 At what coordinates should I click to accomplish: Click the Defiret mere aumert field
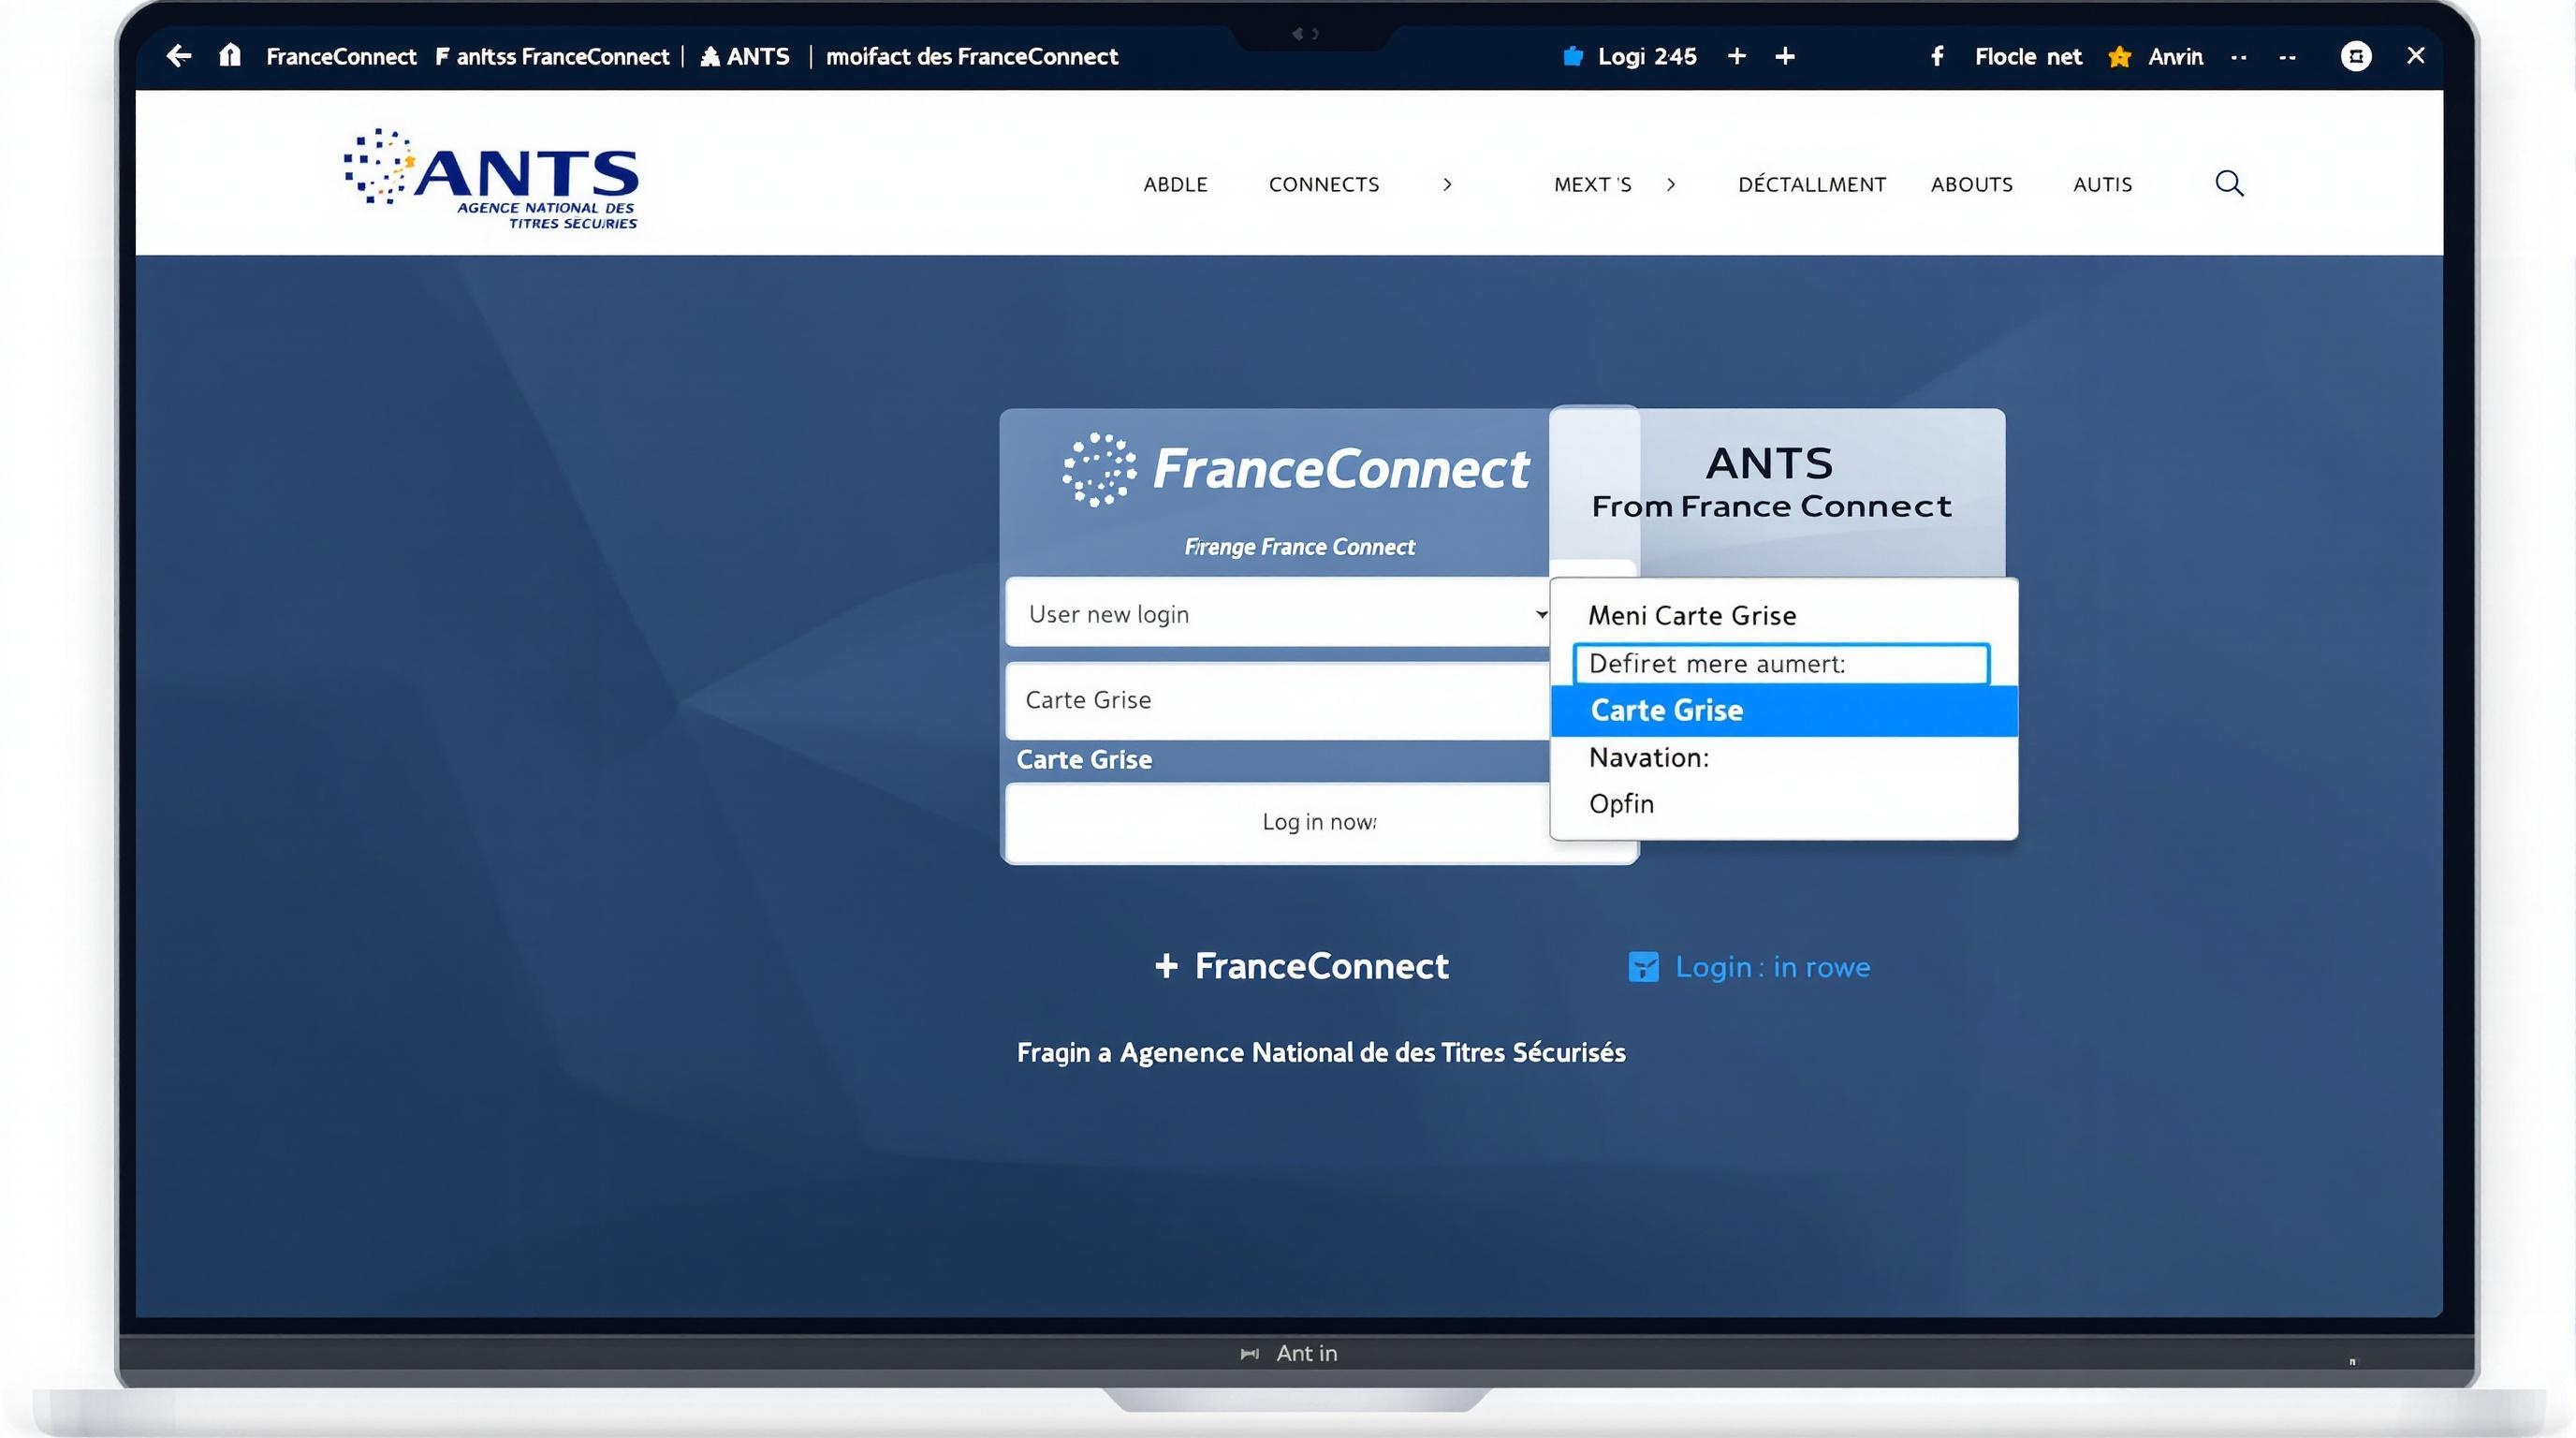tap(1781, 664)
